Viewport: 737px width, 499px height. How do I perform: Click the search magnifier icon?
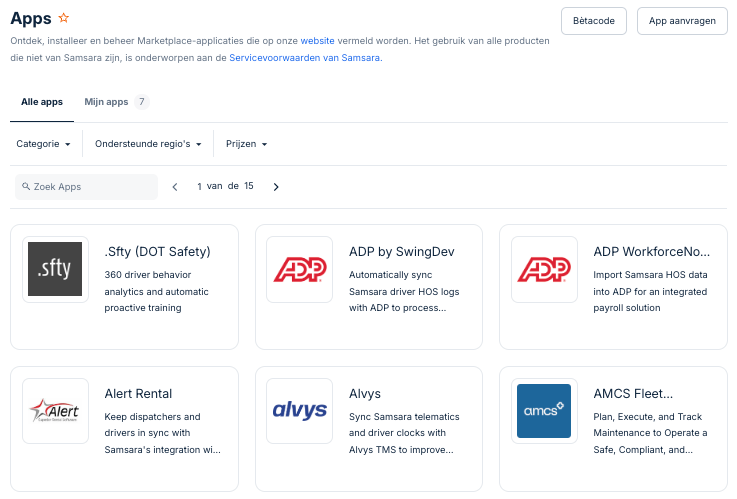(x=26, y=187)
